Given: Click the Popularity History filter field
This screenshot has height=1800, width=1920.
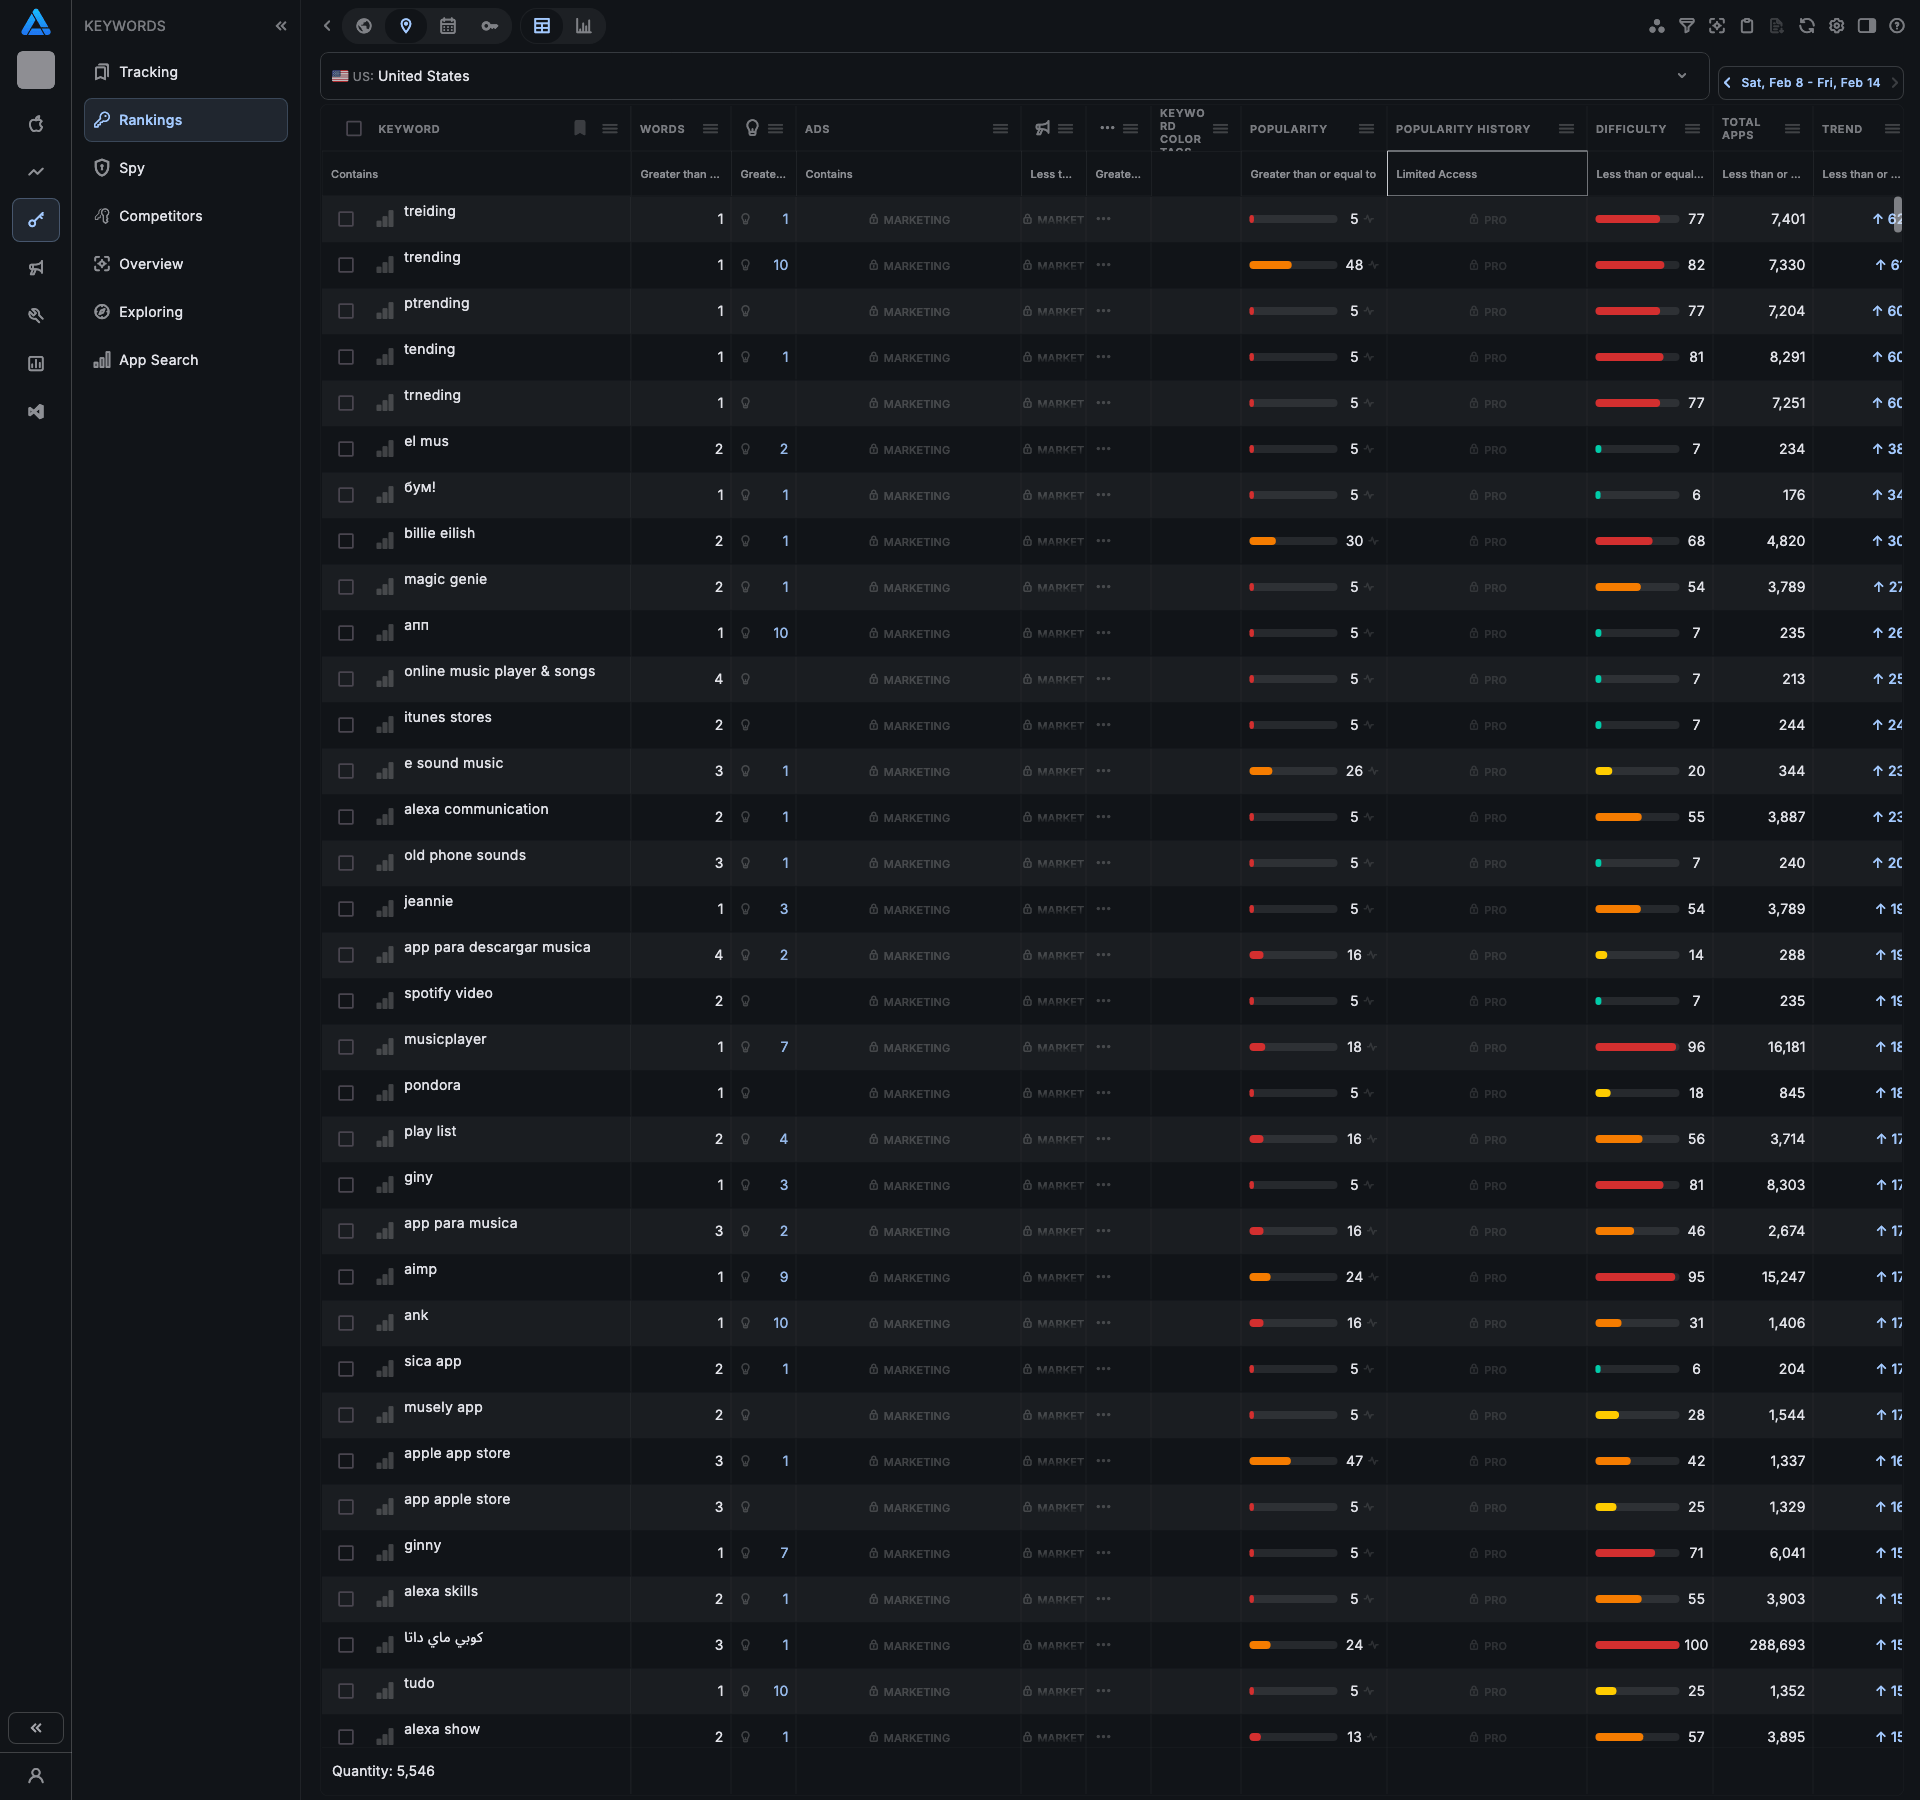Looking at the screenshot, I should (x=1486, y=174).
